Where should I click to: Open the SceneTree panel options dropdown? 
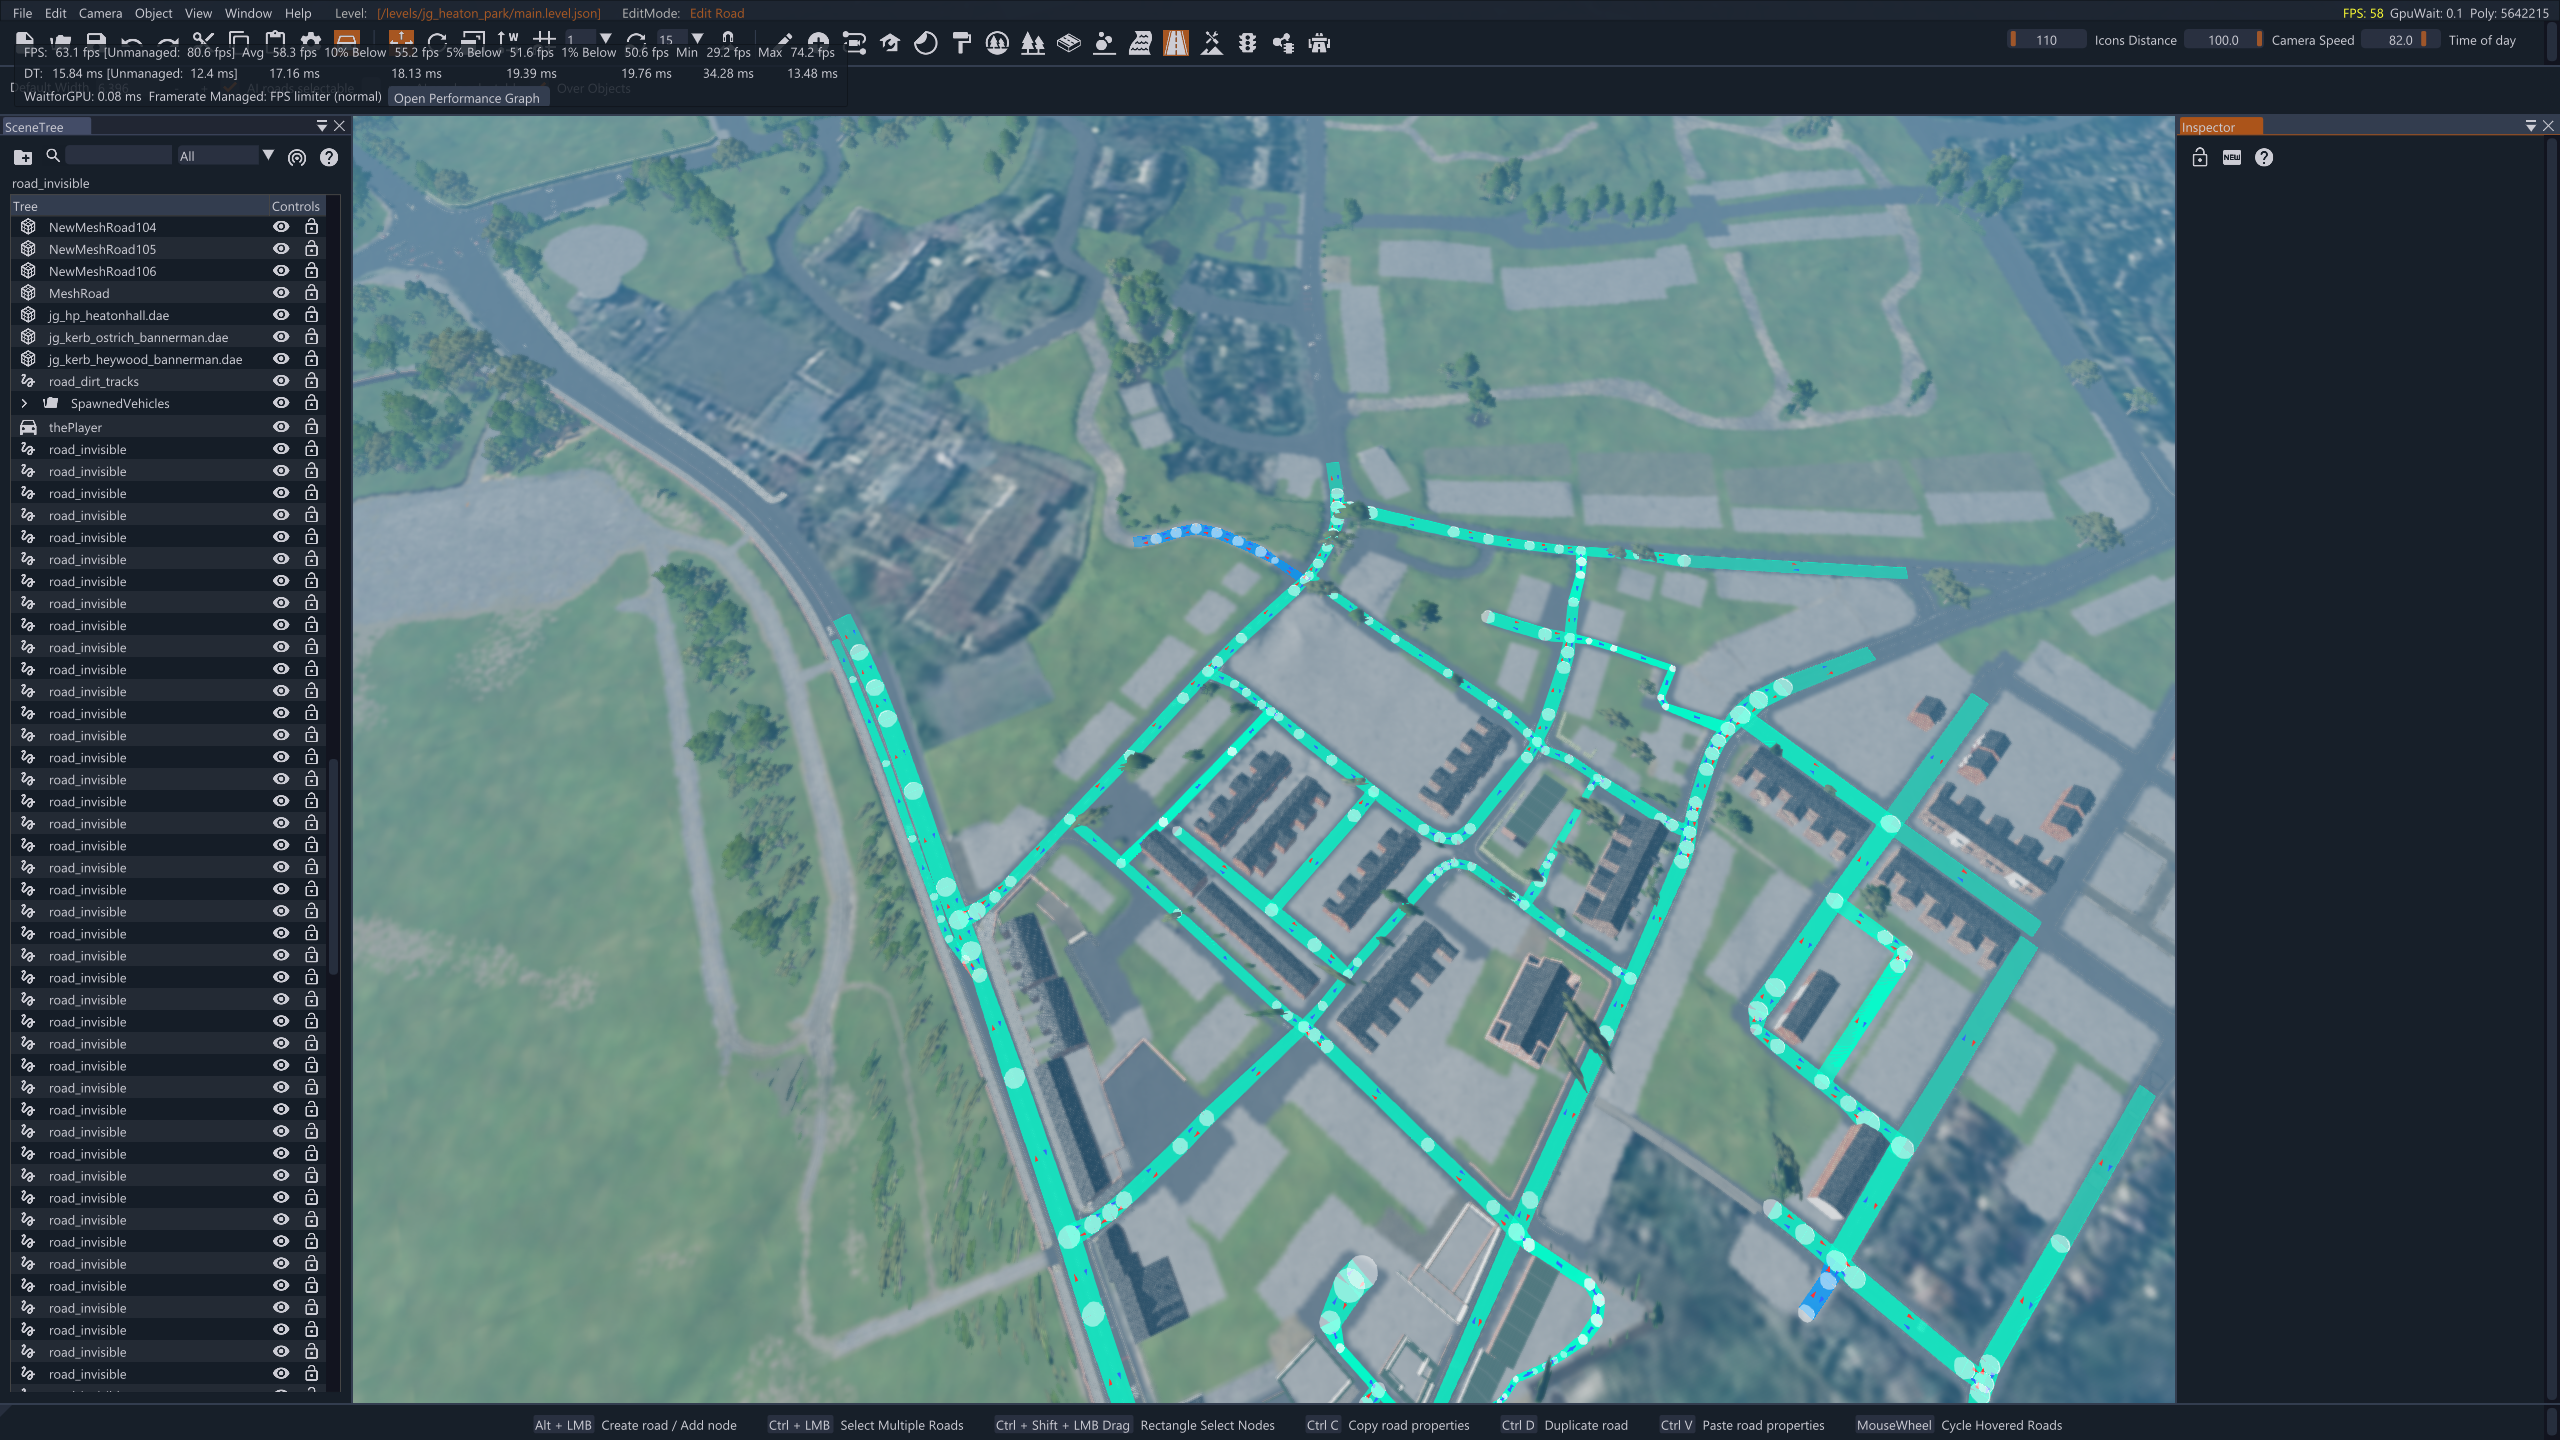321,126
